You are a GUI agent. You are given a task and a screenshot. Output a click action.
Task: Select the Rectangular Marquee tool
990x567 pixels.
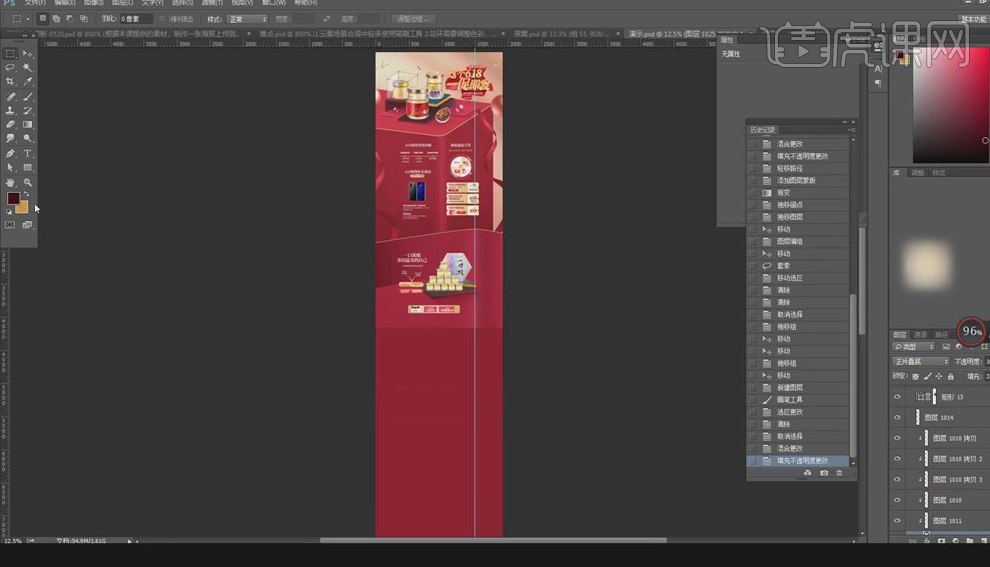coord(11,53)
